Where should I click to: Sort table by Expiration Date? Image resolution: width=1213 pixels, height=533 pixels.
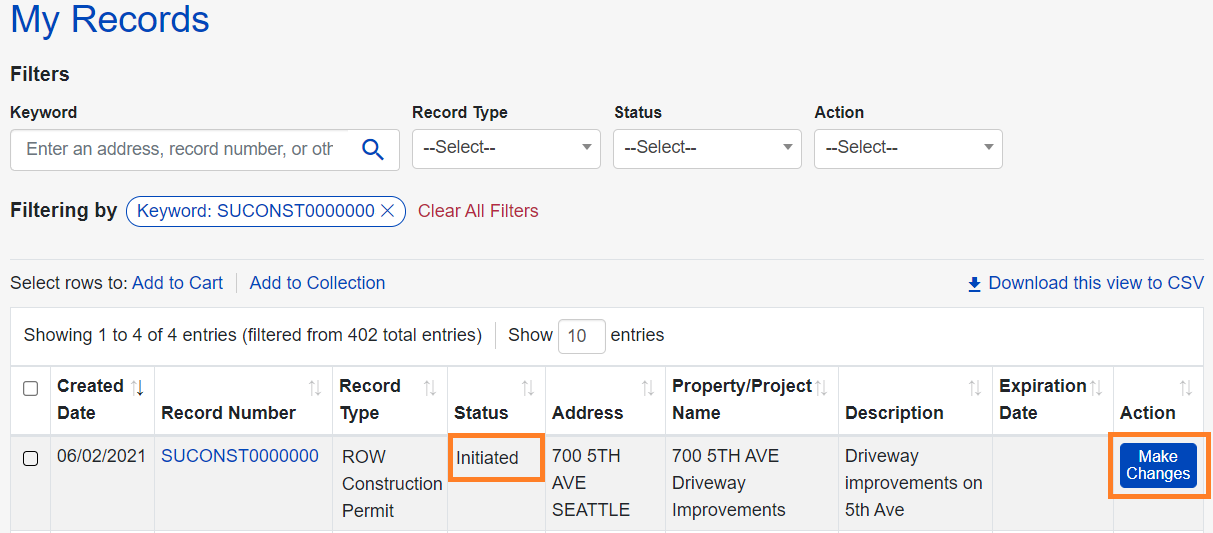1096,387
